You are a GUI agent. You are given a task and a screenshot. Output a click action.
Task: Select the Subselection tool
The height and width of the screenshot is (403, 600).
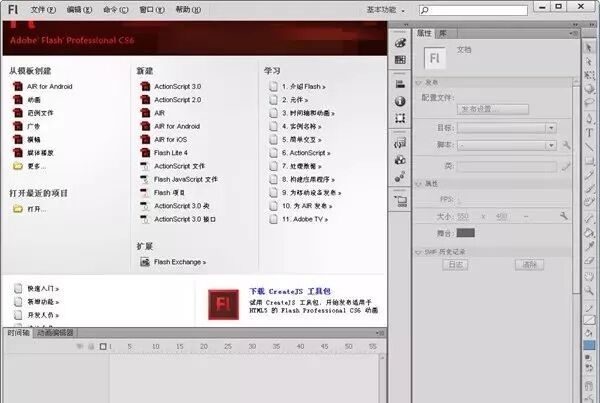coord(589,61)
